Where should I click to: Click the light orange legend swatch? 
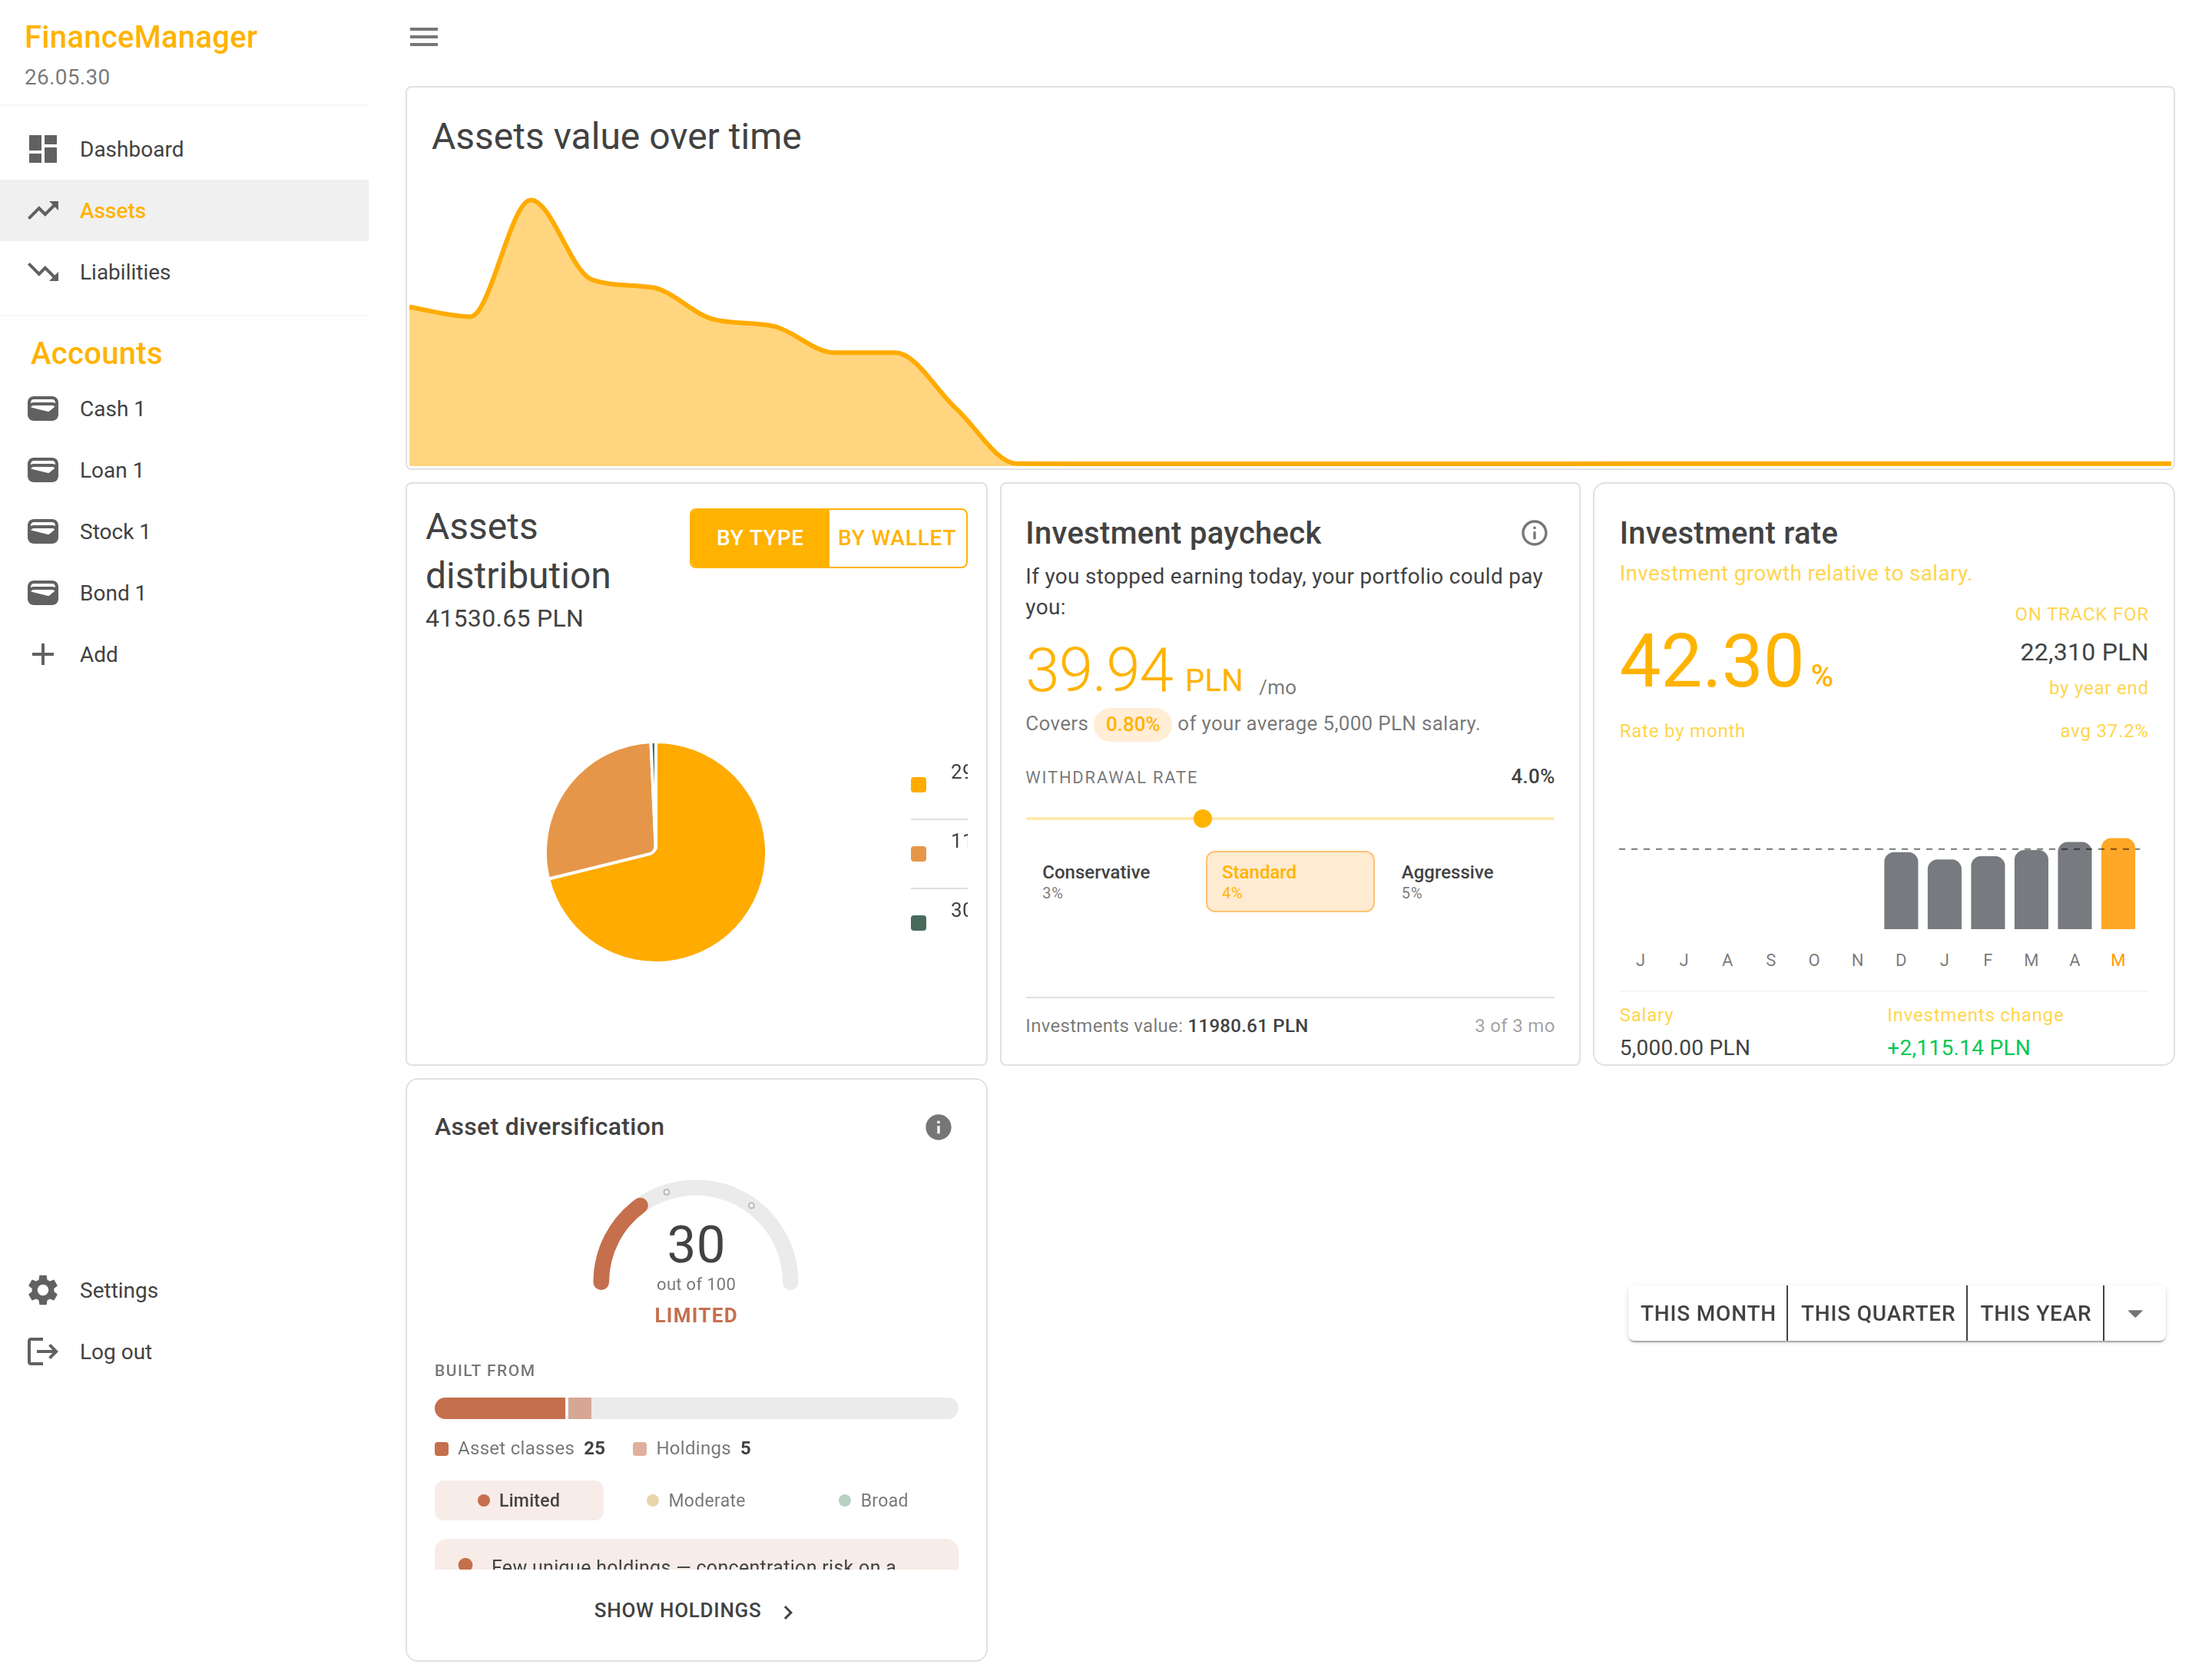918,854
